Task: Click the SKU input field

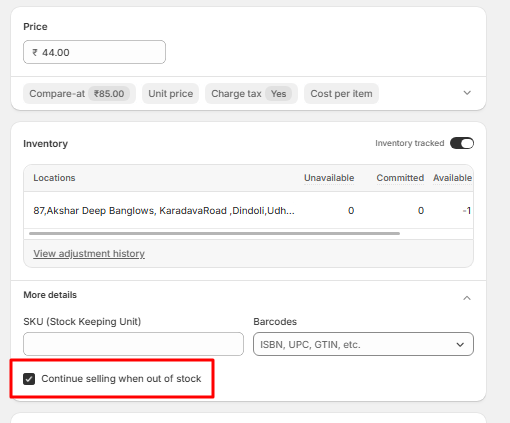Action: [133, 344]
